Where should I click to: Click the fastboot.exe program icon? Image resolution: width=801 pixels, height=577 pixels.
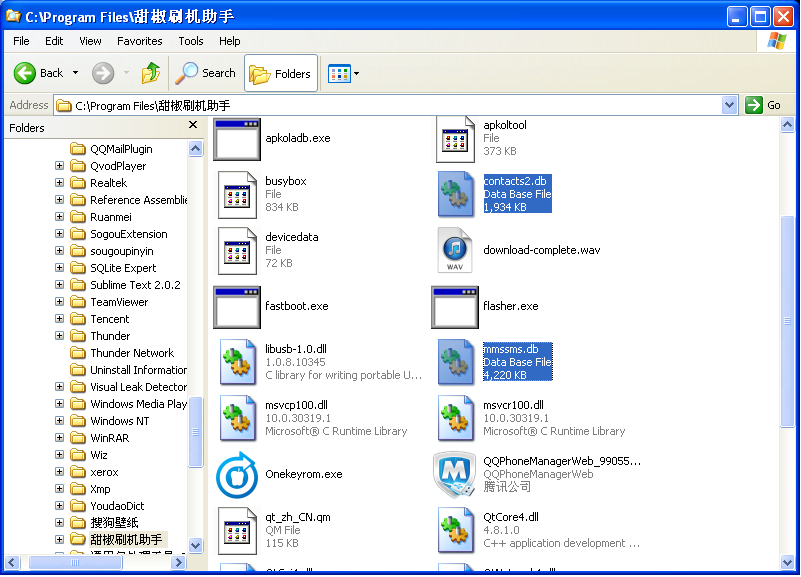click(x=237, y=307)
